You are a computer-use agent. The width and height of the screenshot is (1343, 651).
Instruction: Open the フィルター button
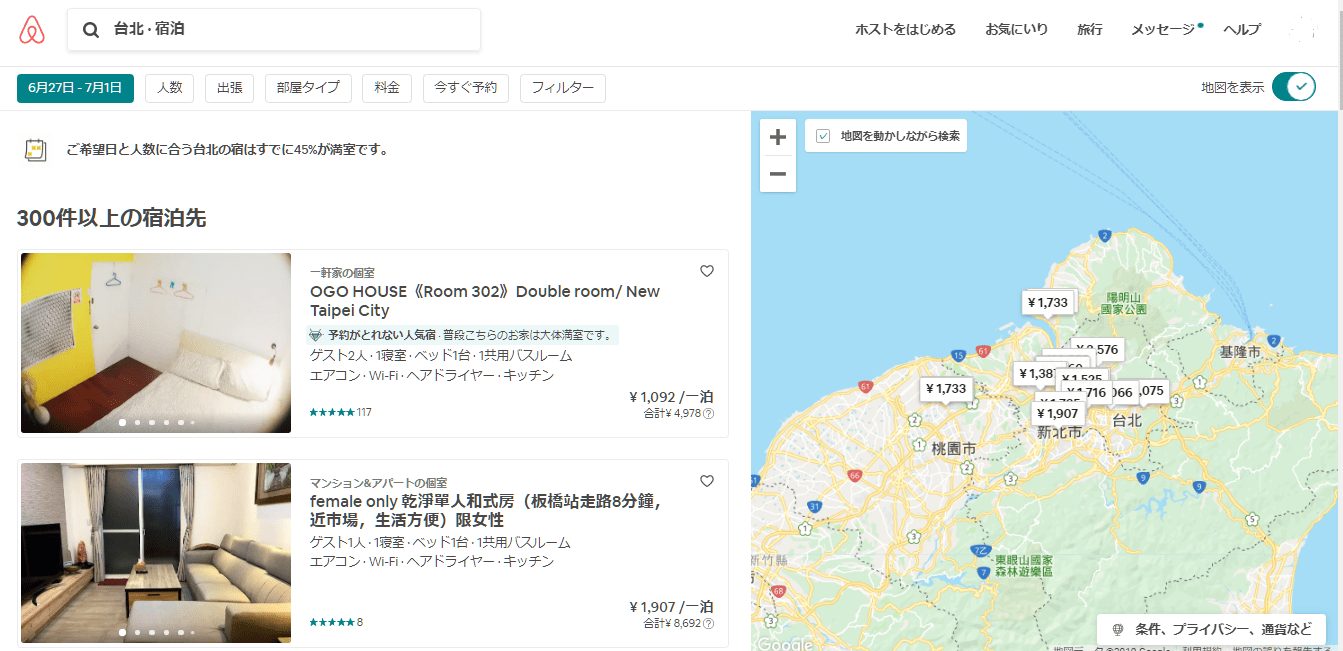click(562, 88)
